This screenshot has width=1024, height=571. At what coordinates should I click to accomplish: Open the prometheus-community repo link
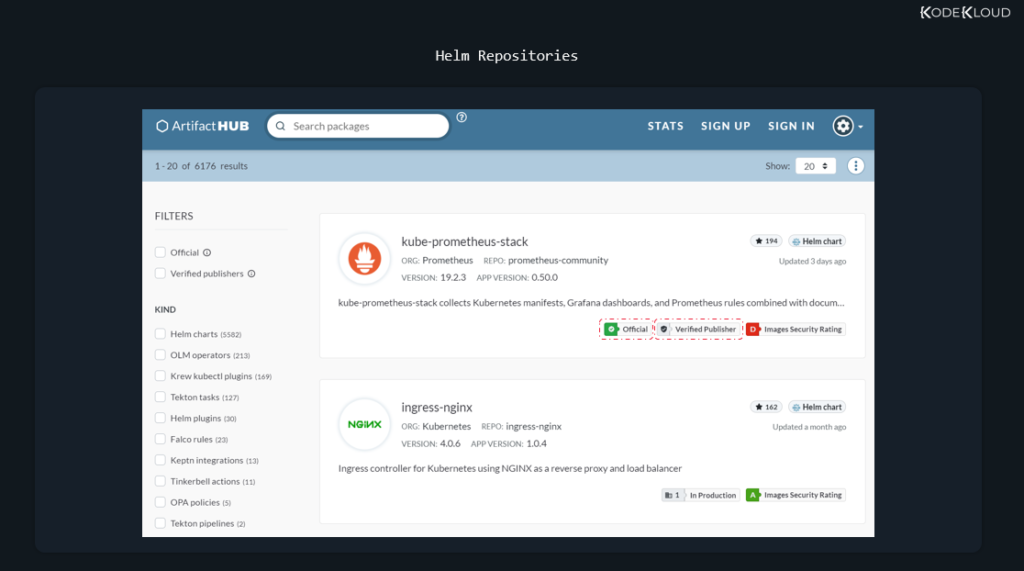point(558,260)
